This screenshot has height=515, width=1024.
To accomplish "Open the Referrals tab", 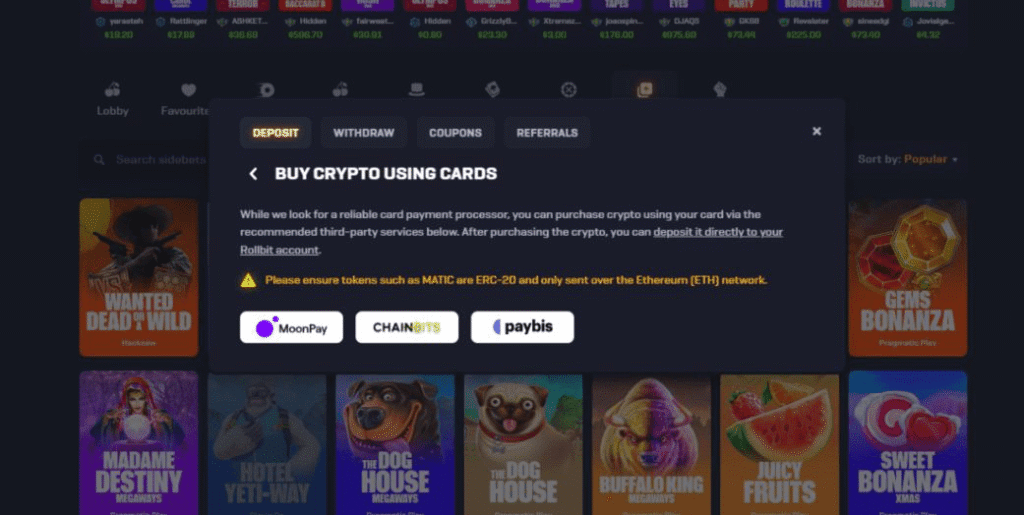I will [x=547, y=133].
